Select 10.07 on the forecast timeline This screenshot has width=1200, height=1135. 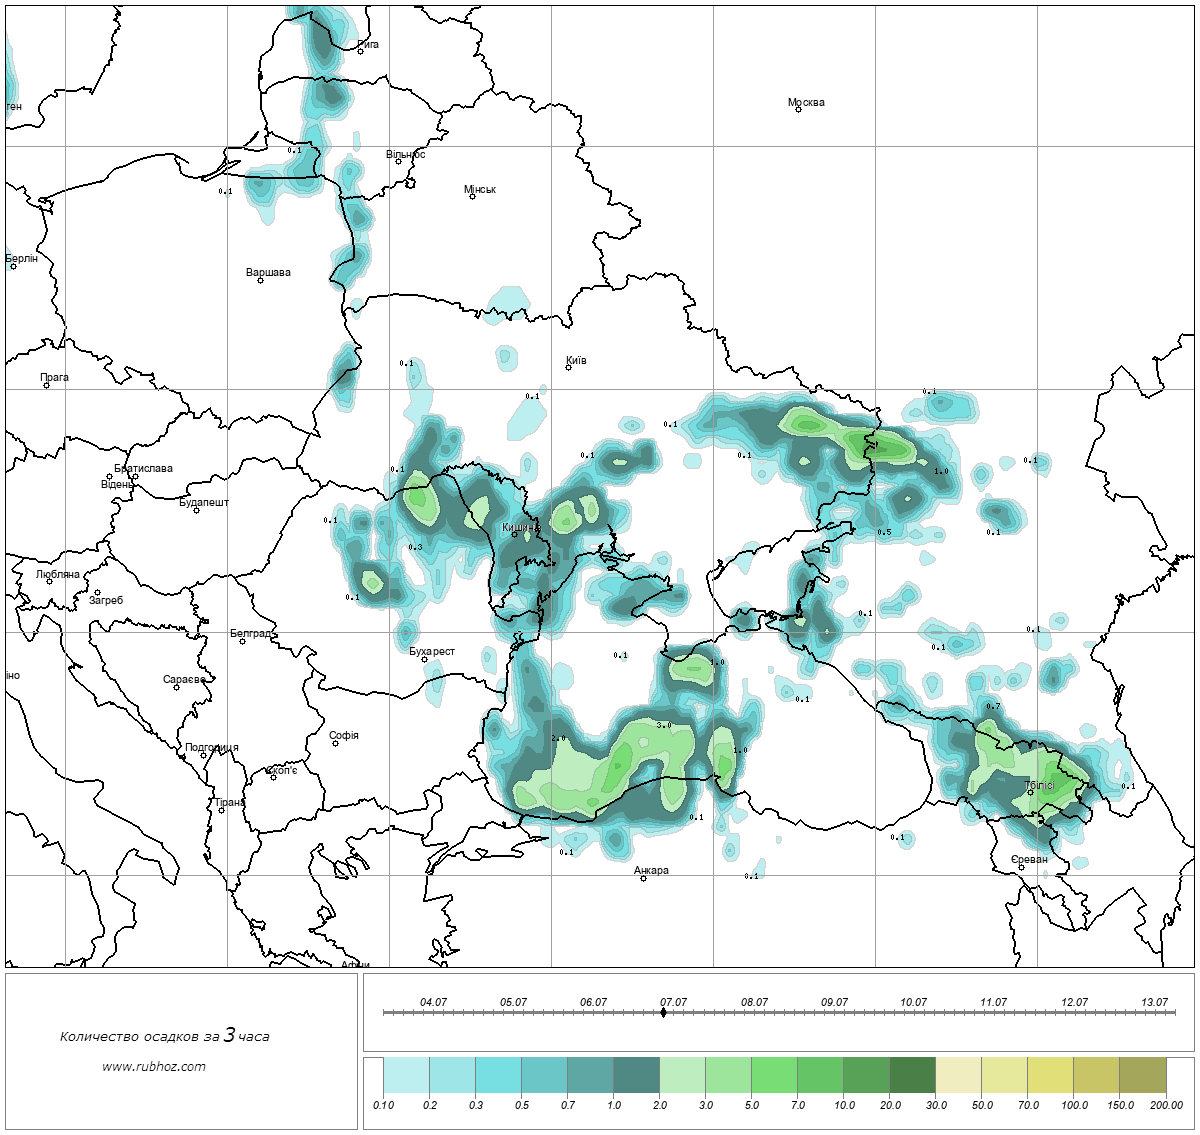pos(913,1003)
